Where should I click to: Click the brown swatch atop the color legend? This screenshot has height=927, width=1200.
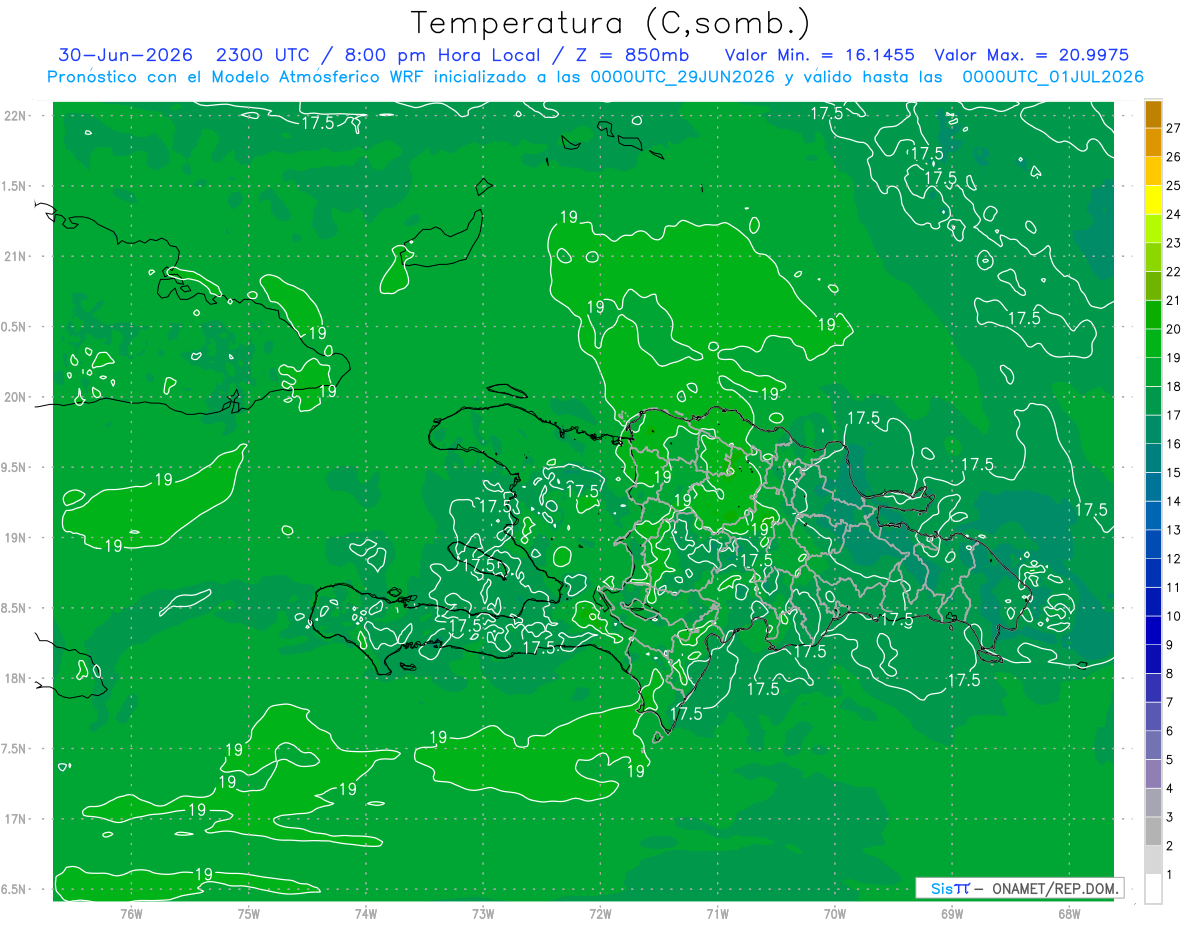(1153, 113)
